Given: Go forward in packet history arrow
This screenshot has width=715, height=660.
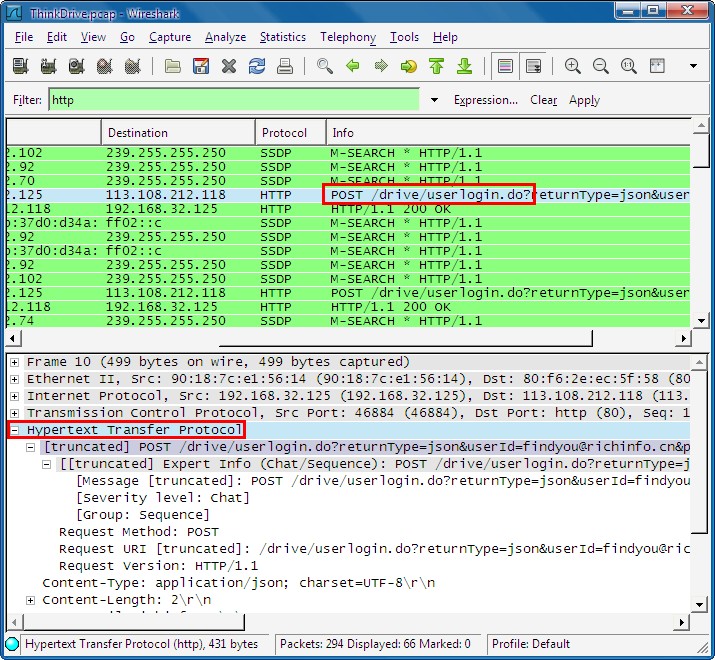Looking at the screenshot, I should click(x=381, y=66).
